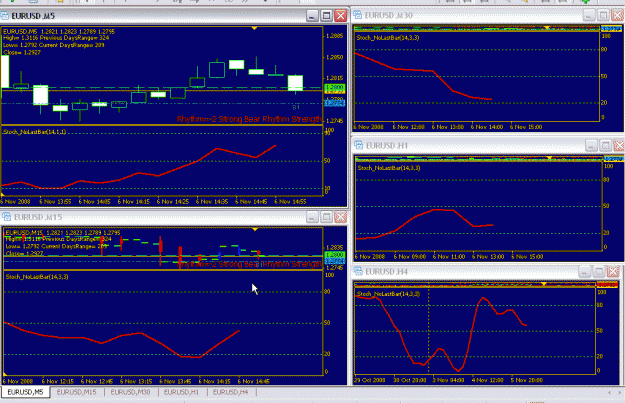
Task: Click the M5 chart shift yellow triangle marker
Action: [x=254, y=28]
